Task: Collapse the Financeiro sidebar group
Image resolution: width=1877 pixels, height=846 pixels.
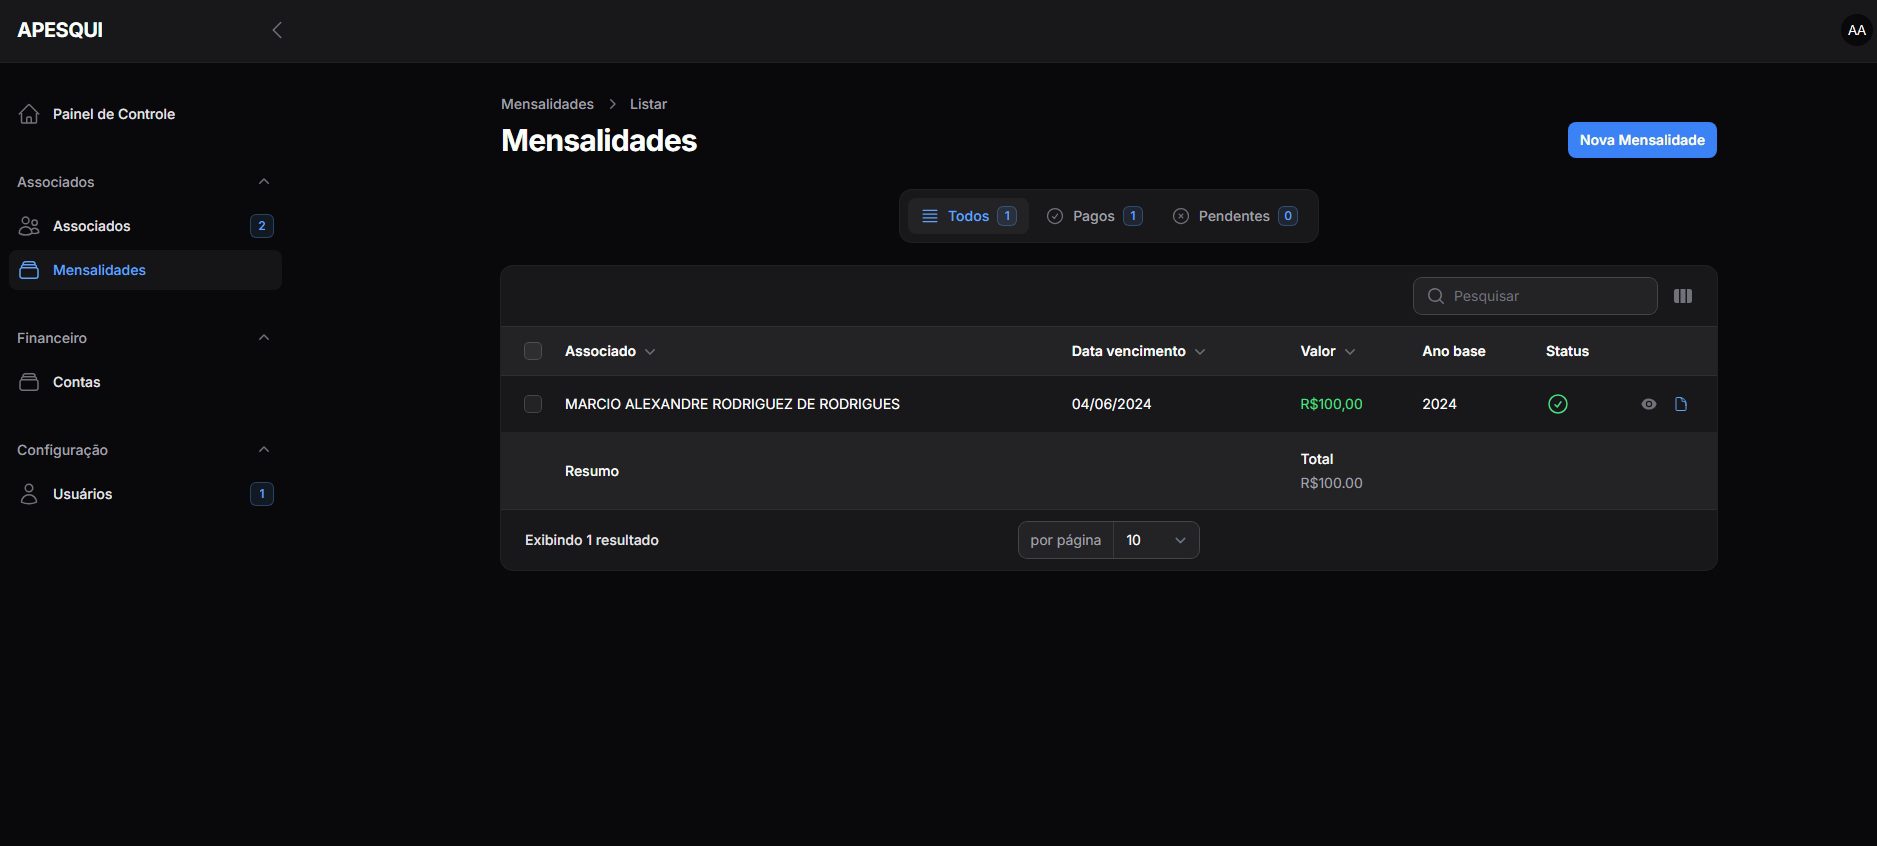Action: pyautogui.click(x=264, y=338)
